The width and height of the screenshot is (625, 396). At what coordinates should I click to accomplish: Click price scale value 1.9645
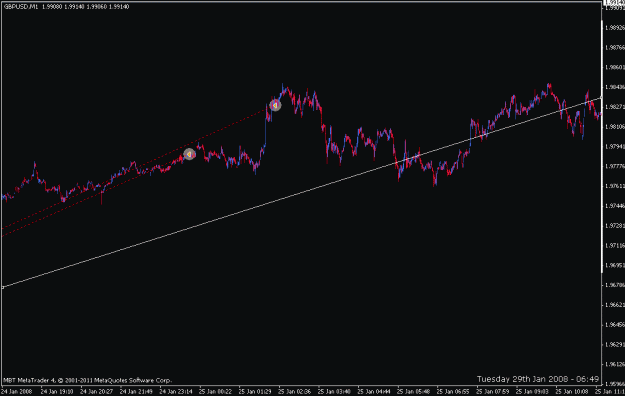pos(615,325)
